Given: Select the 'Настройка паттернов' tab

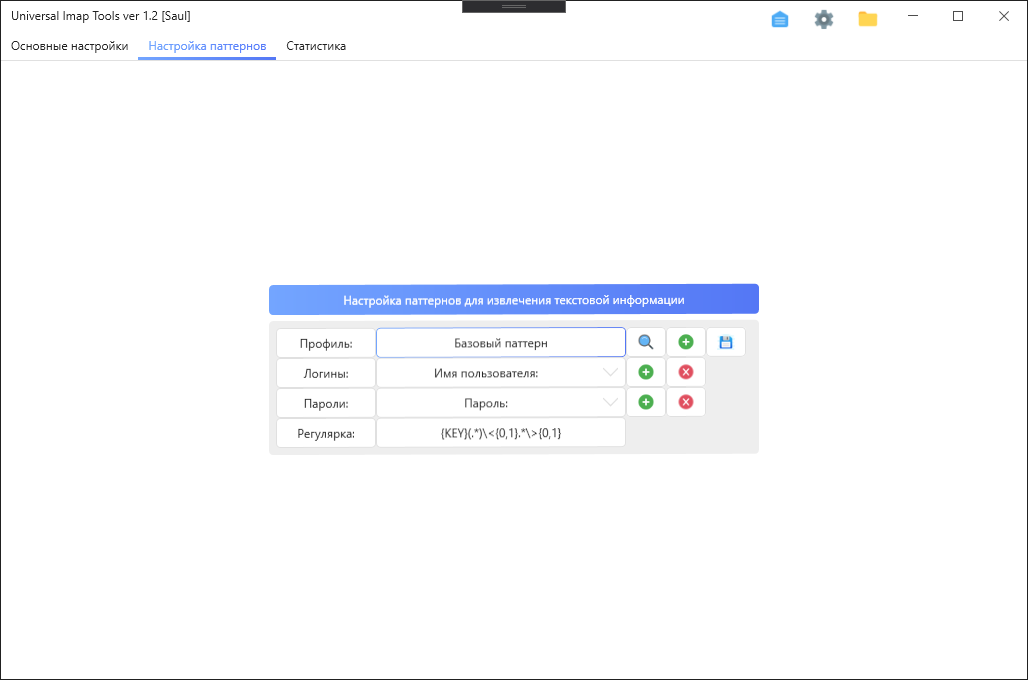Looking at the screenshot, I should point(207,46).
